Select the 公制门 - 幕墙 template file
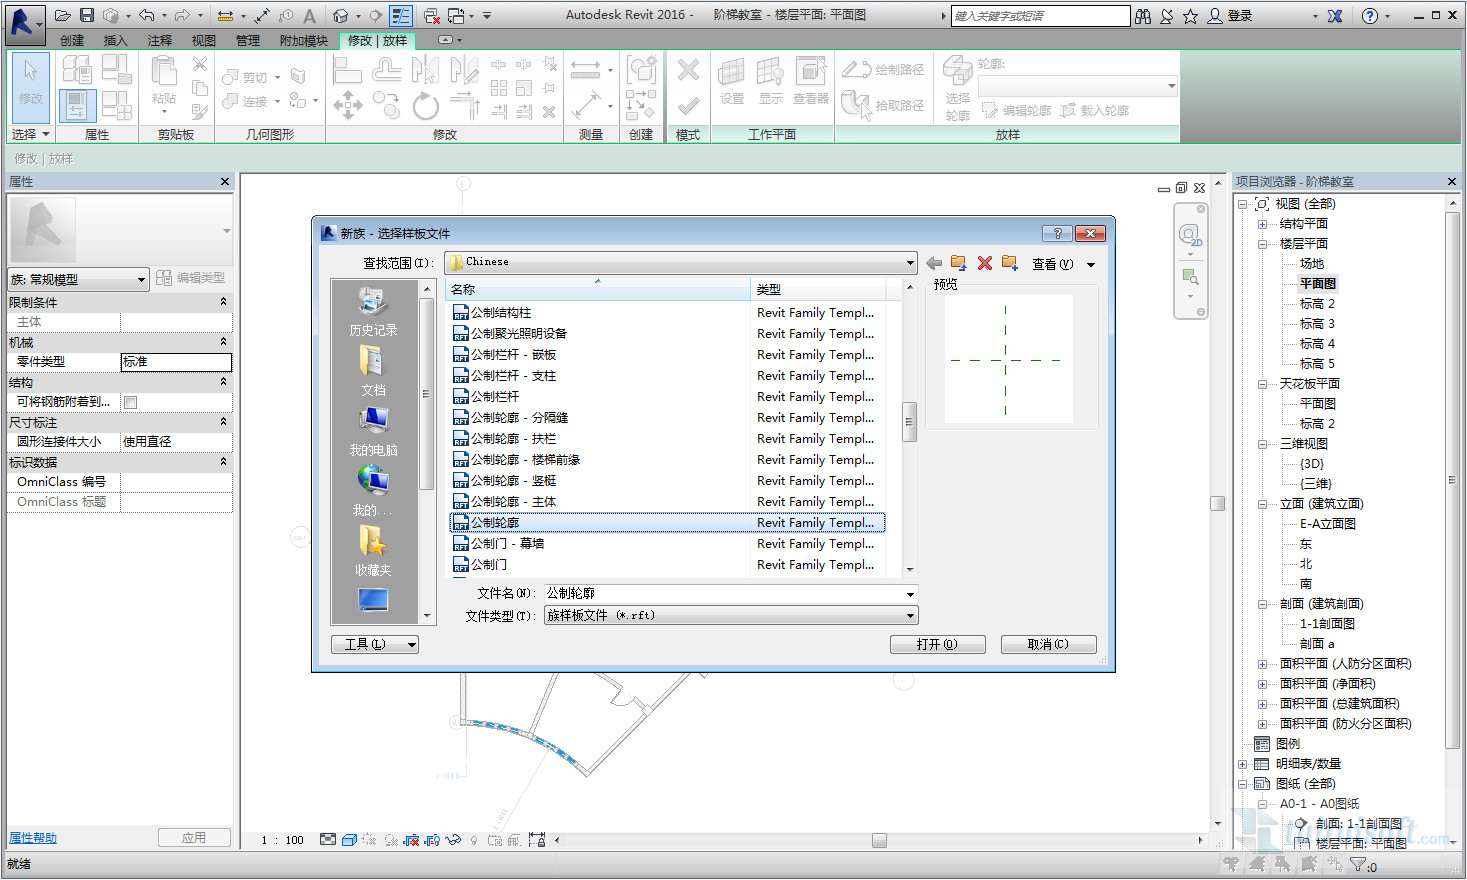Screen dimensions: 1467x880 point(508,544)
